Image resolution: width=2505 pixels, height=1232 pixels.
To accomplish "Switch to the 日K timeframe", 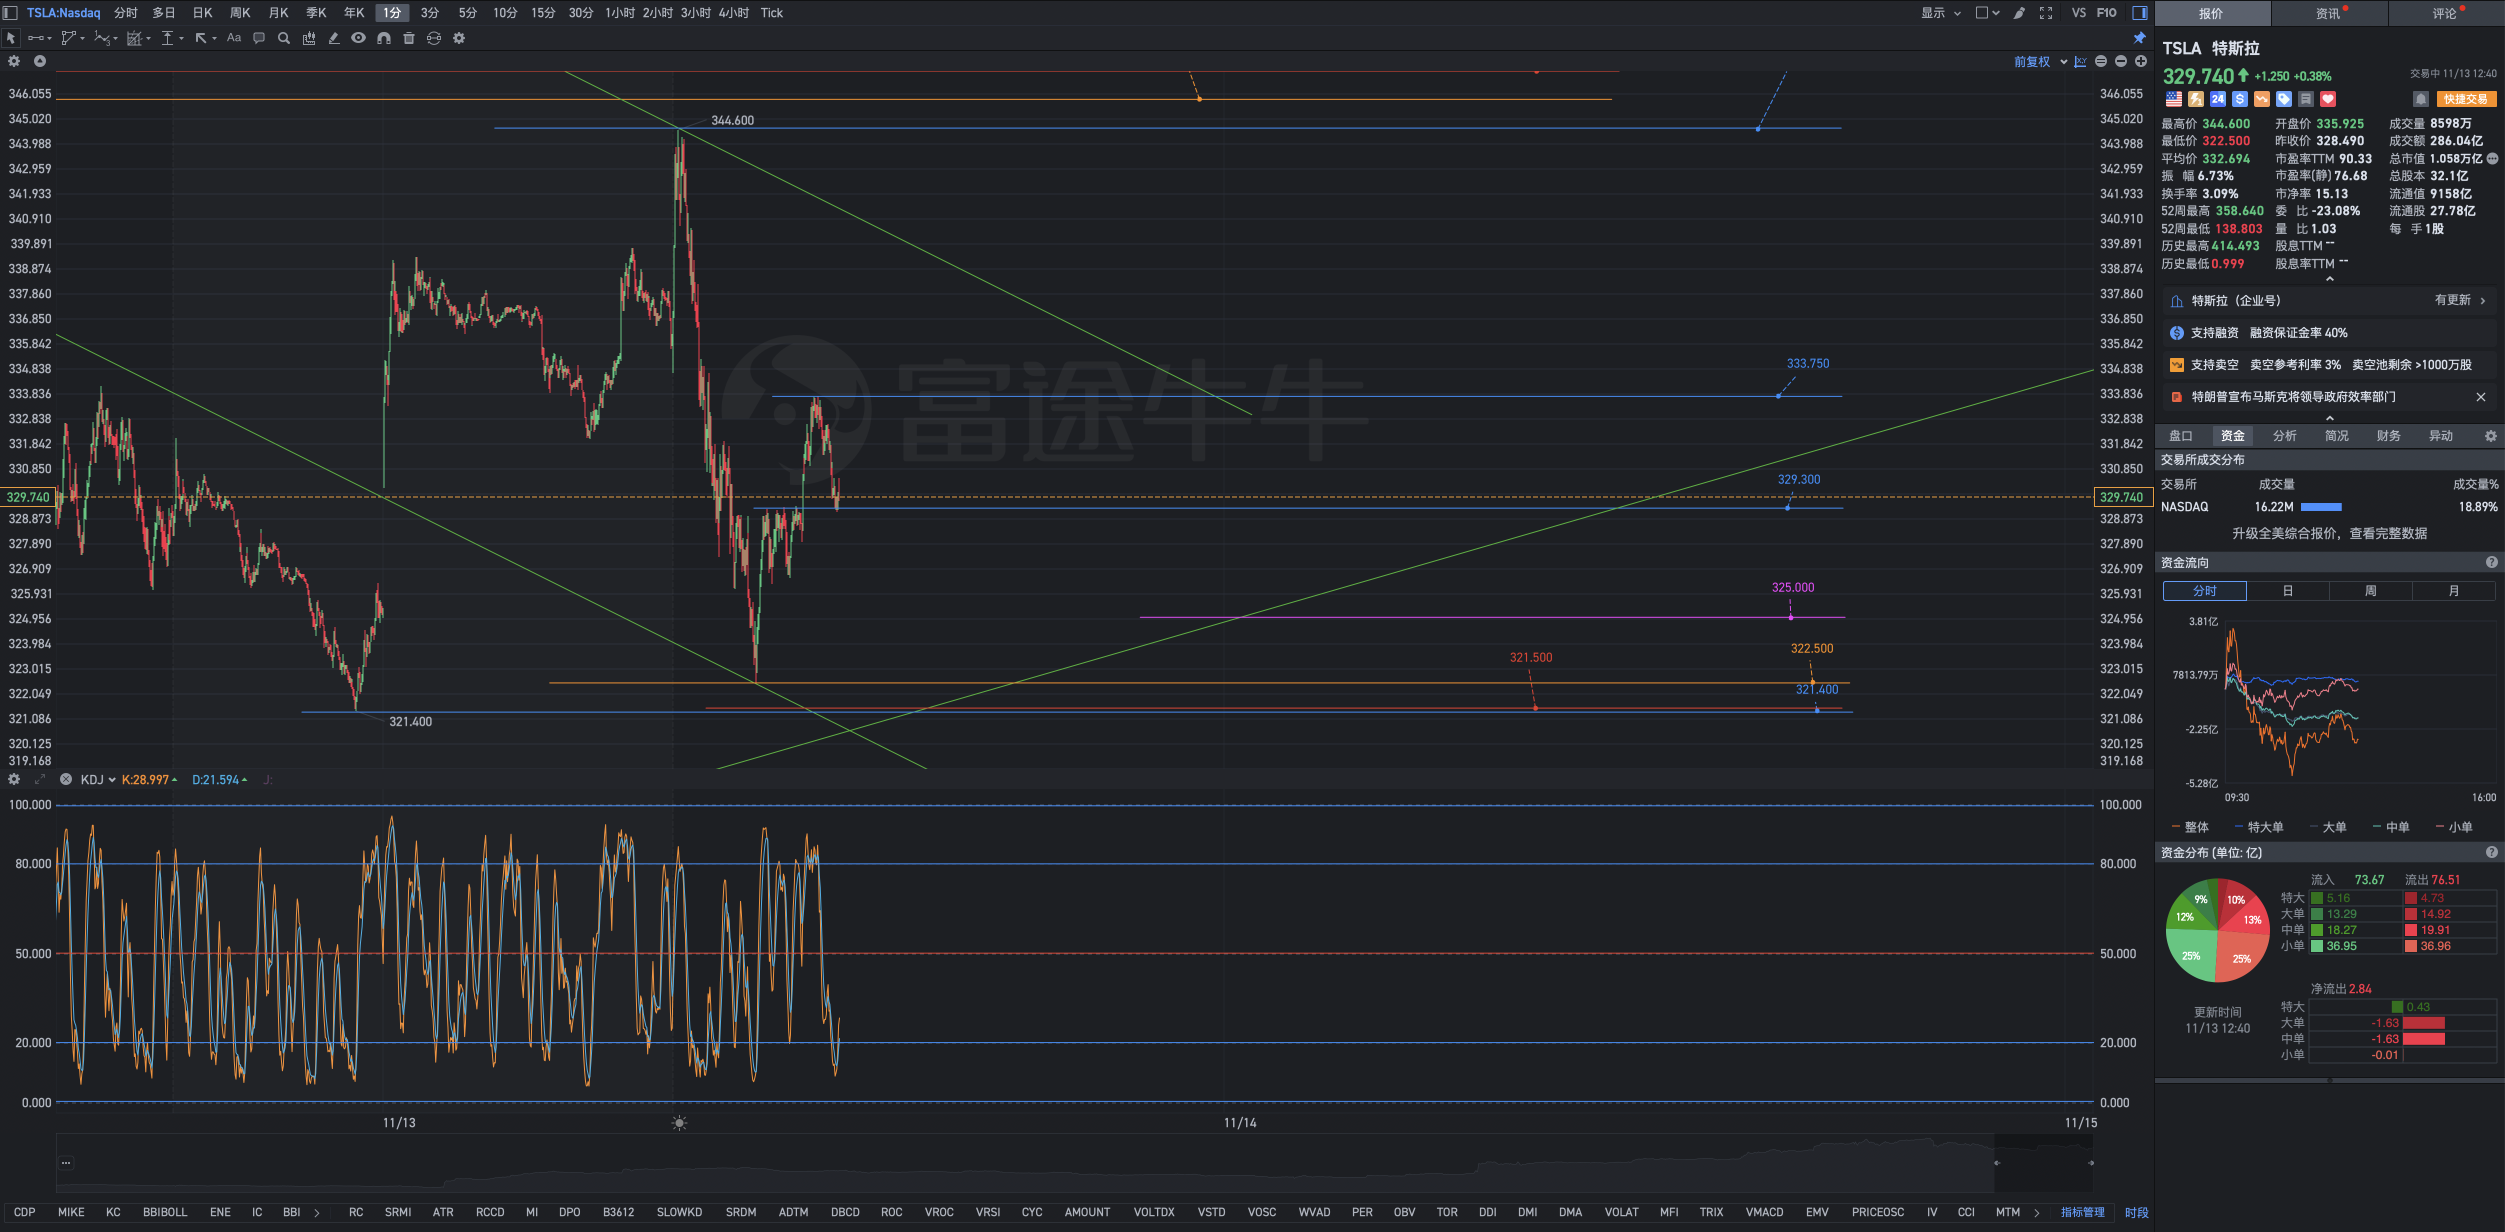I will coord(202,13).
